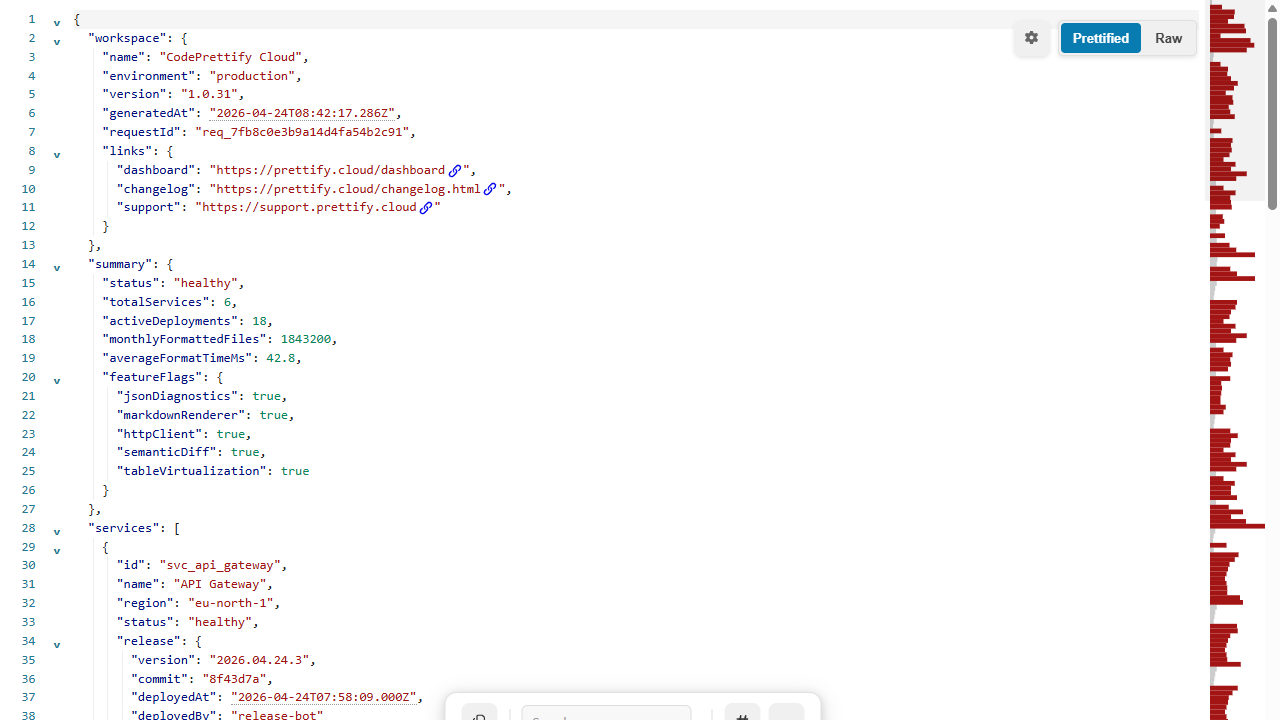Click the requestId value req_7fb8c0e3b9a14d4fa54b2c91
Viewport: 1280px width, 720px height.
pyautogui.click(x=302, y=132)
